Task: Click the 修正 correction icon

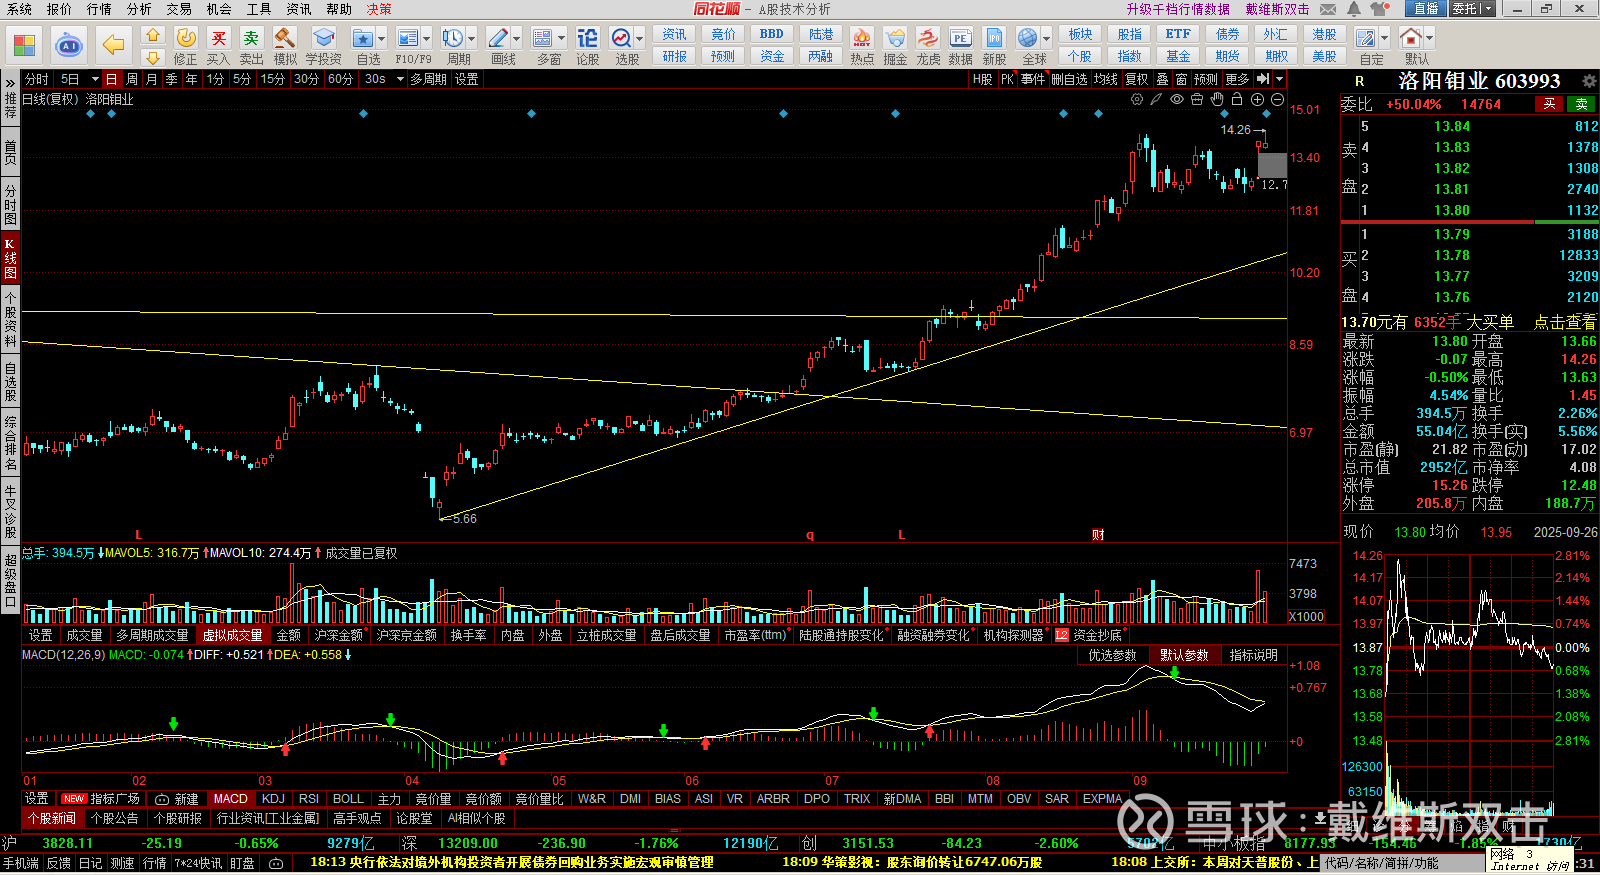Action: tap(185, 46)
